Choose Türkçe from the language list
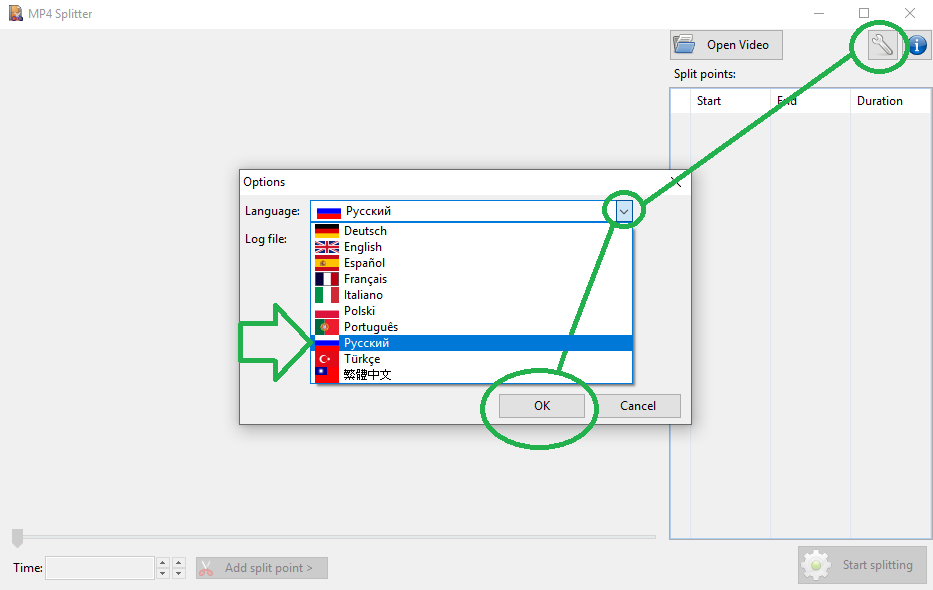 pyautogui.click(x=362, y=359)
